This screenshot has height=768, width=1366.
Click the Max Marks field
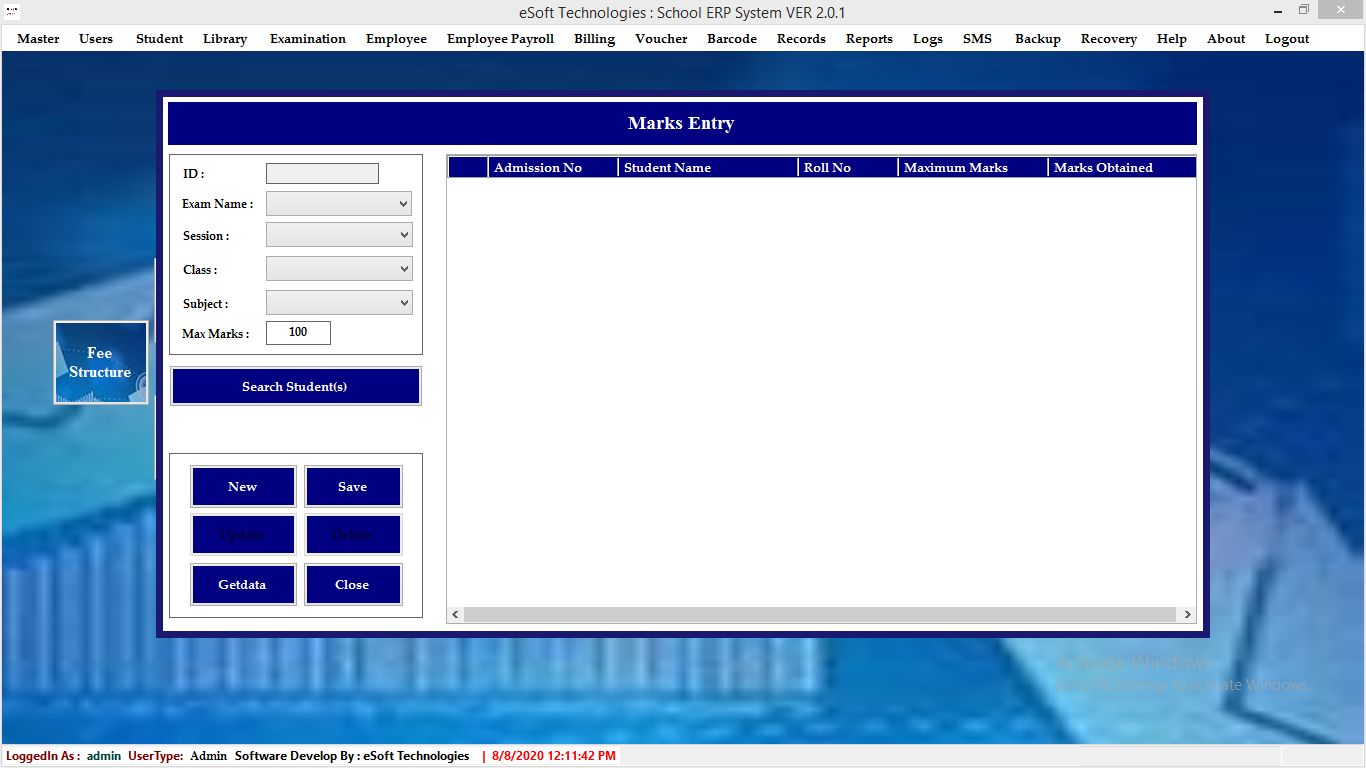point(298,333)
